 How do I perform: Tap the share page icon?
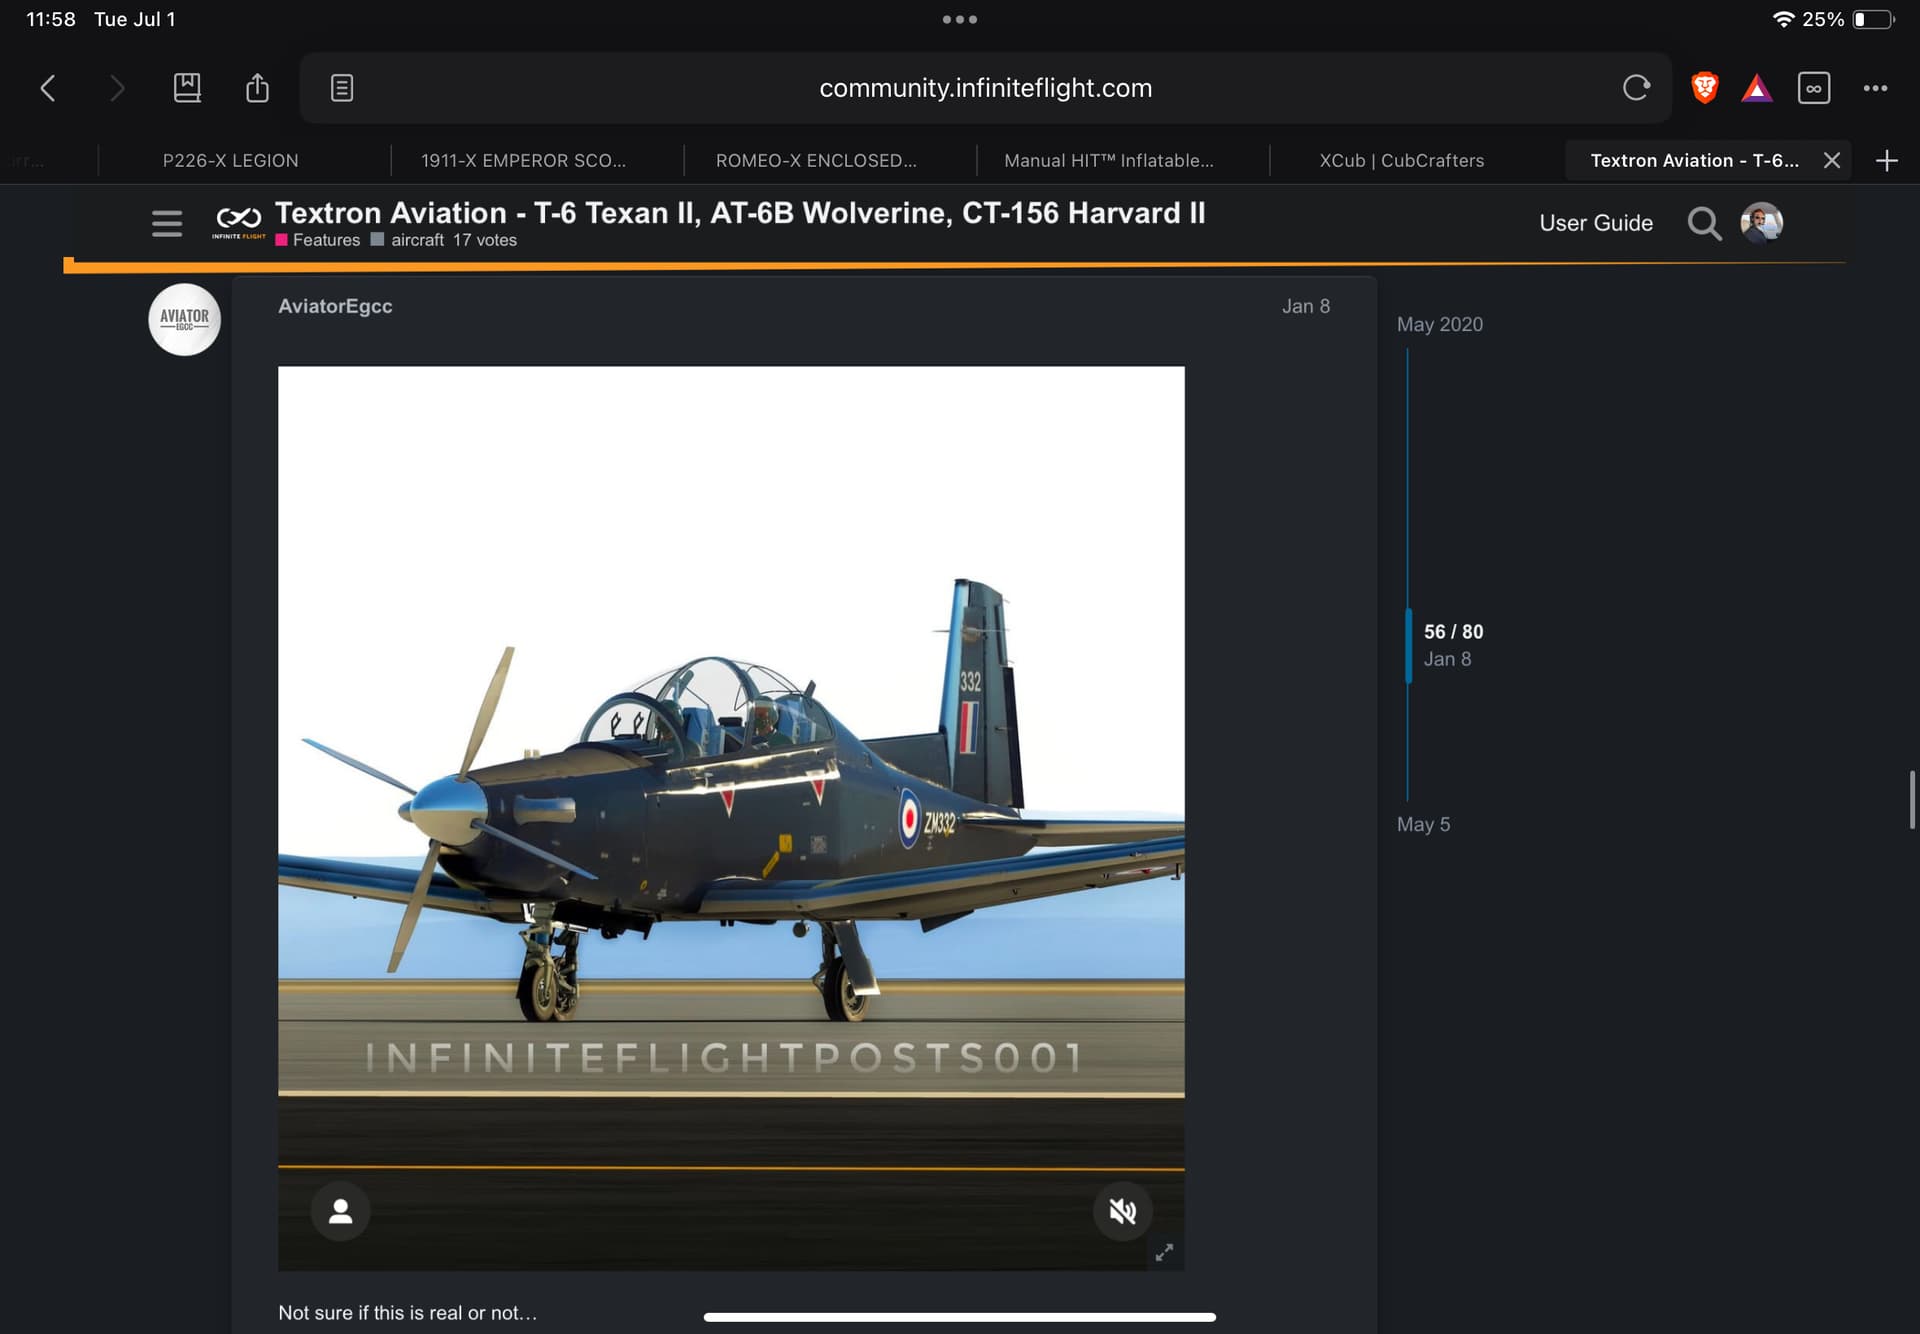coord(257,88)
